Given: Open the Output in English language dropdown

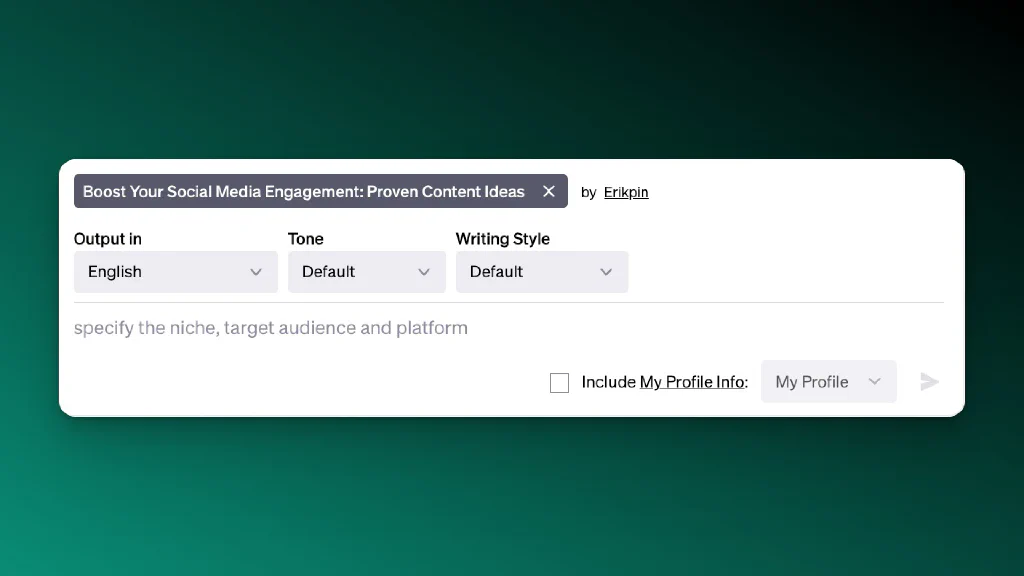Looking at the screenshot, I should click(x=176, y=272).
